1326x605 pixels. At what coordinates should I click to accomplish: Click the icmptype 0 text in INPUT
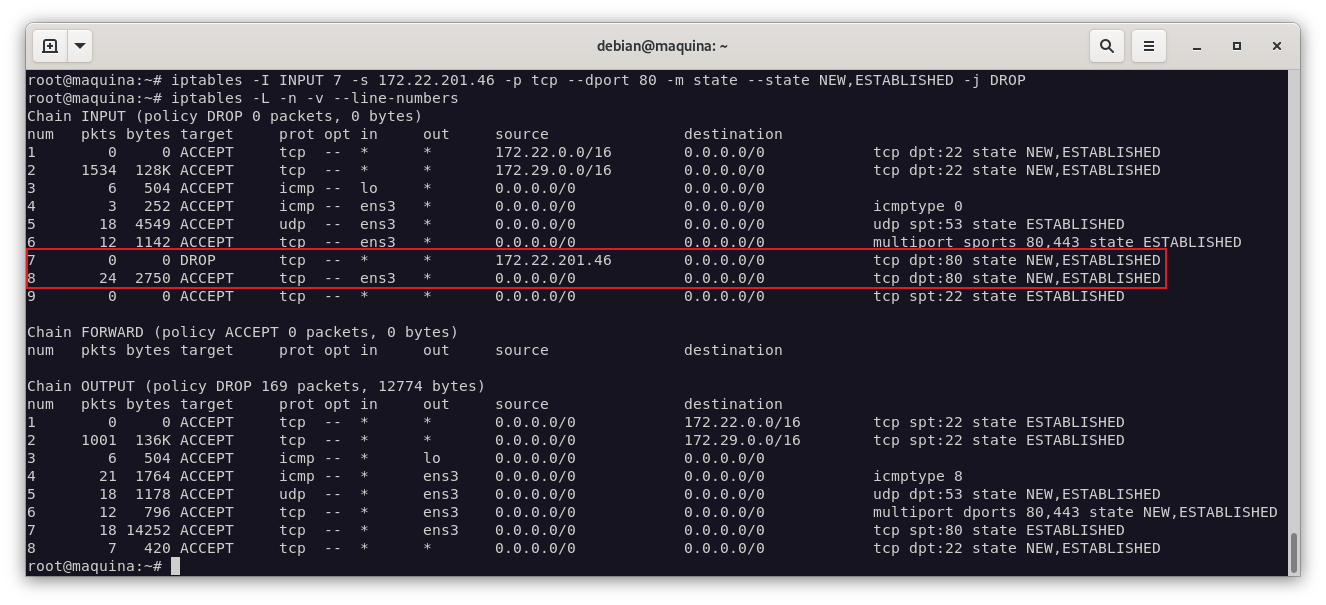tap(917, 206)
